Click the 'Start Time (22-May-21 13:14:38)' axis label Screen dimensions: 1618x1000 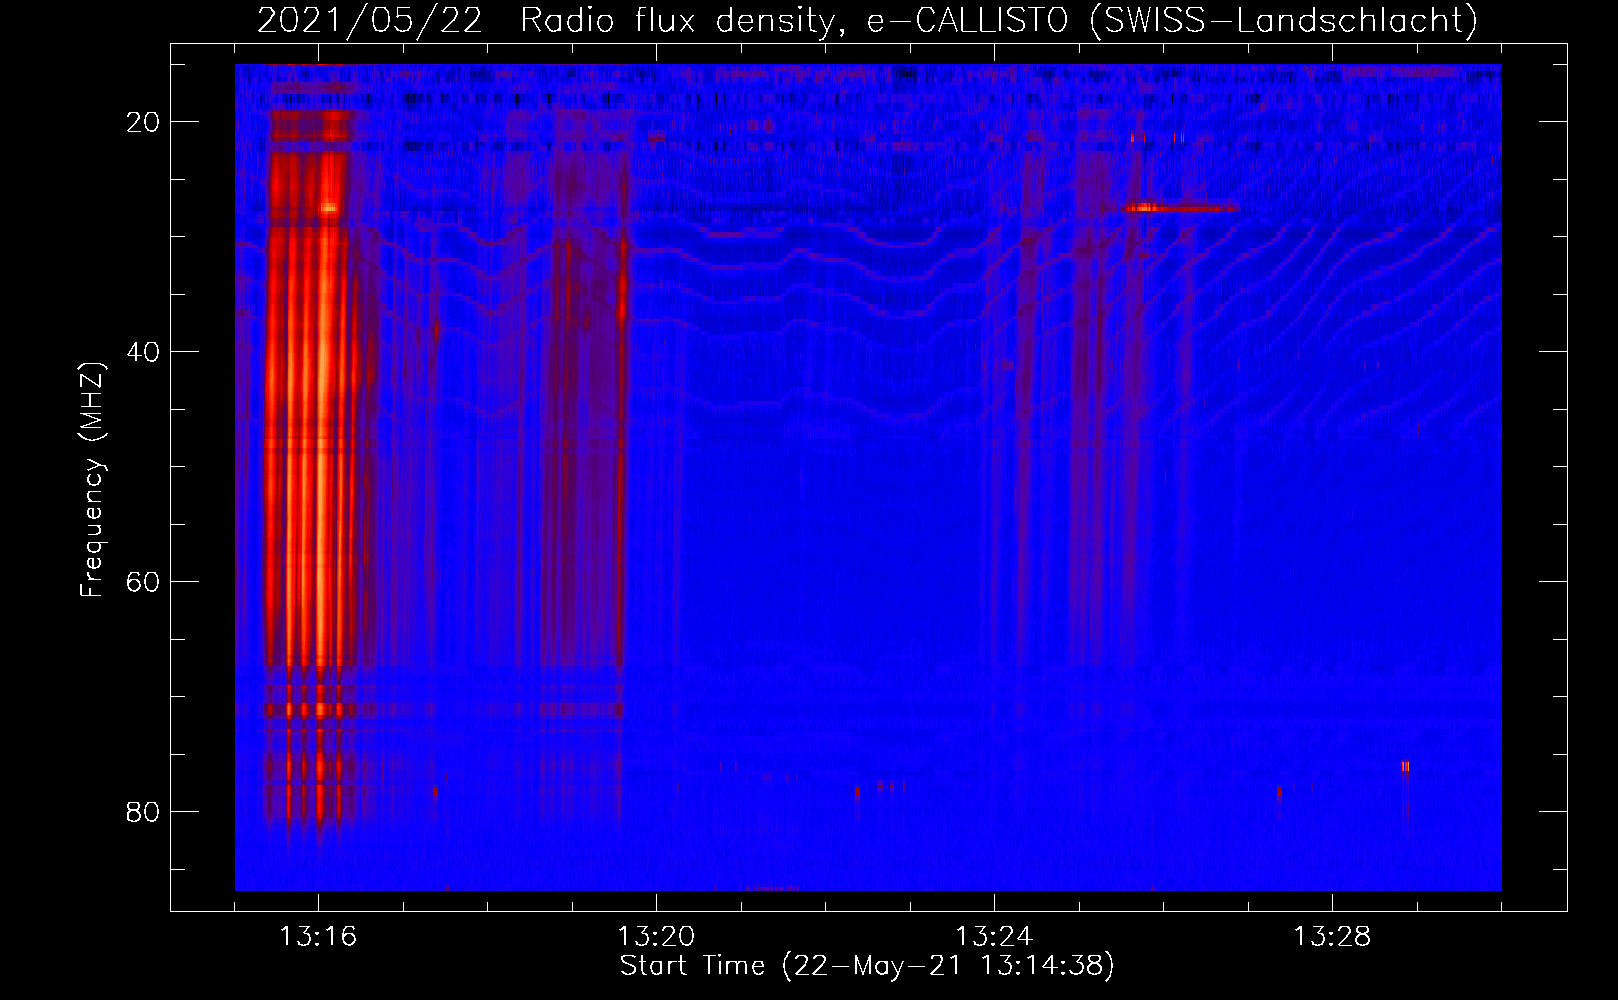867,966
